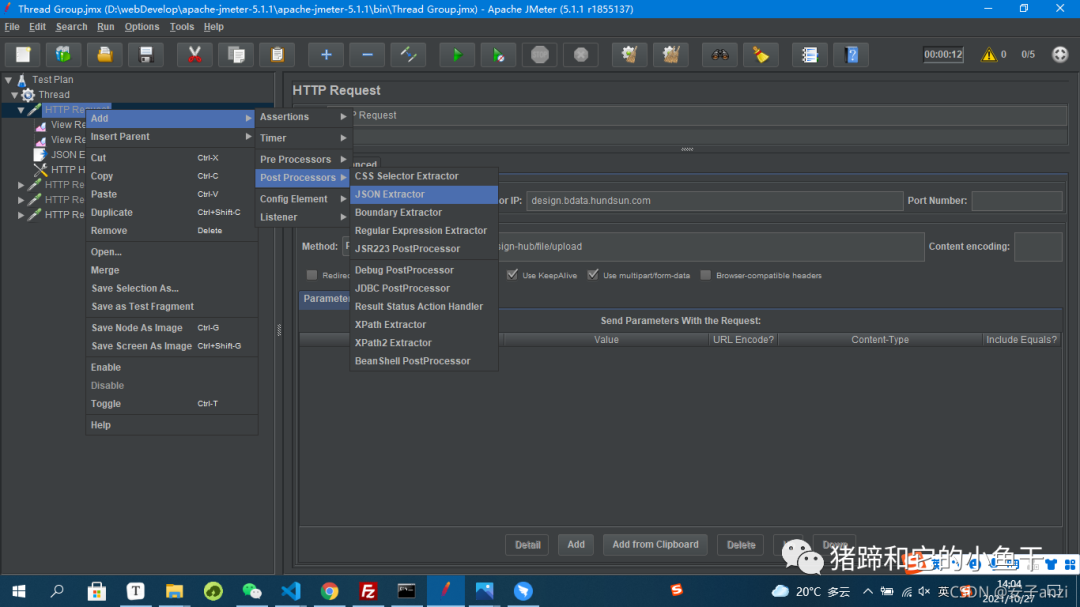Click the Detail button
Viewport: 1080px width, 607px height.
click(x=528, y=545)
